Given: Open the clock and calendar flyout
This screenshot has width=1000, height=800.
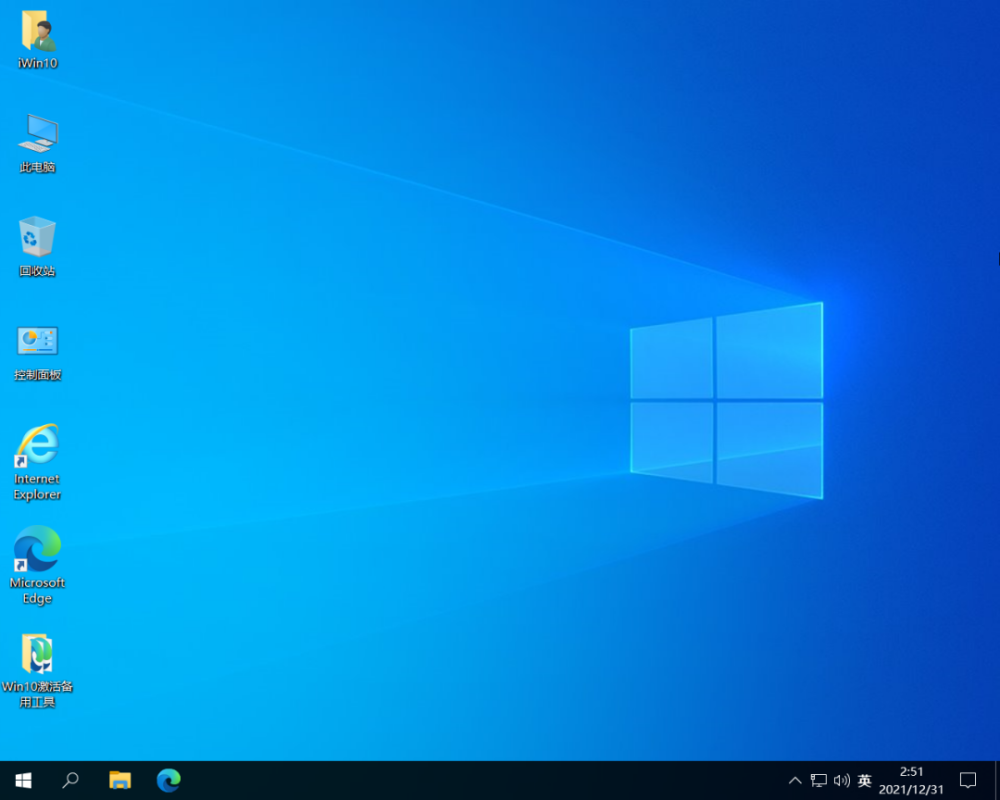Looking at the screenshot, I should [911, 780].
